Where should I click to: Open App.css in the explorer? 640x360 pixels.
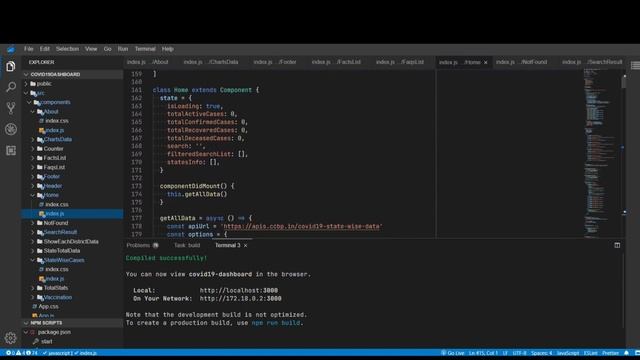click(48, 307)
